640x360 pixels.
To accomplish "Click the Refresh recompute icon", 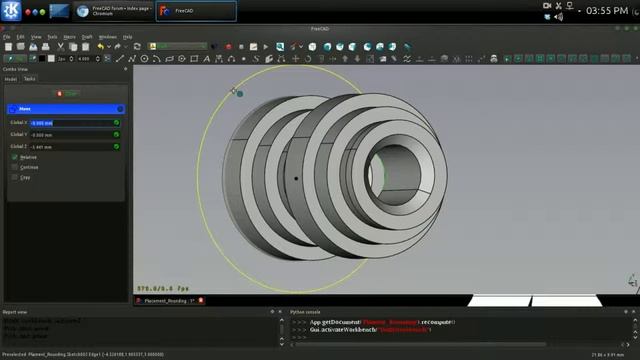I will [137, 47].
